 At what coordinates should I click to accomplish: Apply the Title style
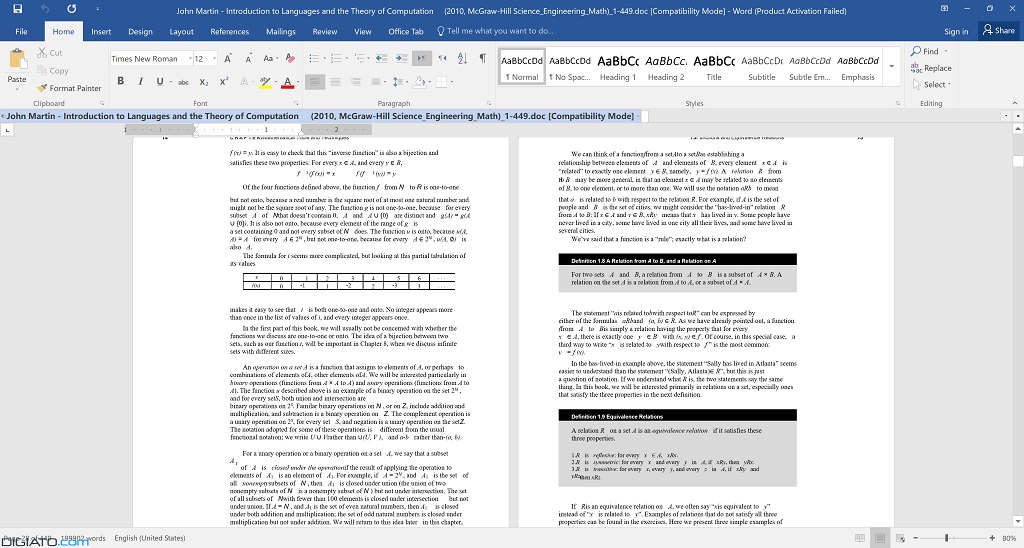[x=714, y=67]
